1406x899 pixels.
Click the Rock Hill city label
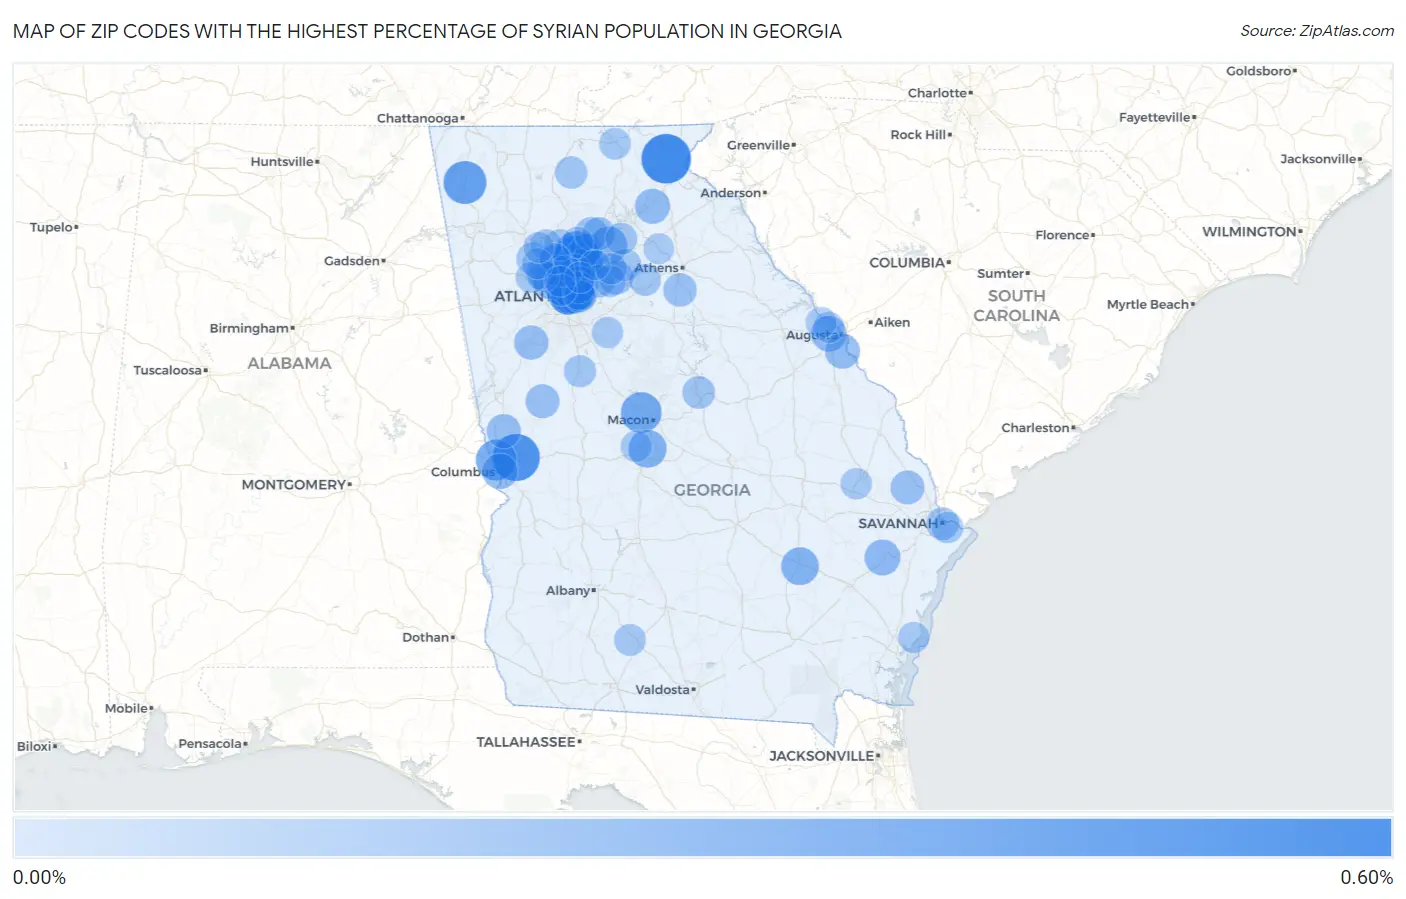pyautogui.click(x=918, y=134)
